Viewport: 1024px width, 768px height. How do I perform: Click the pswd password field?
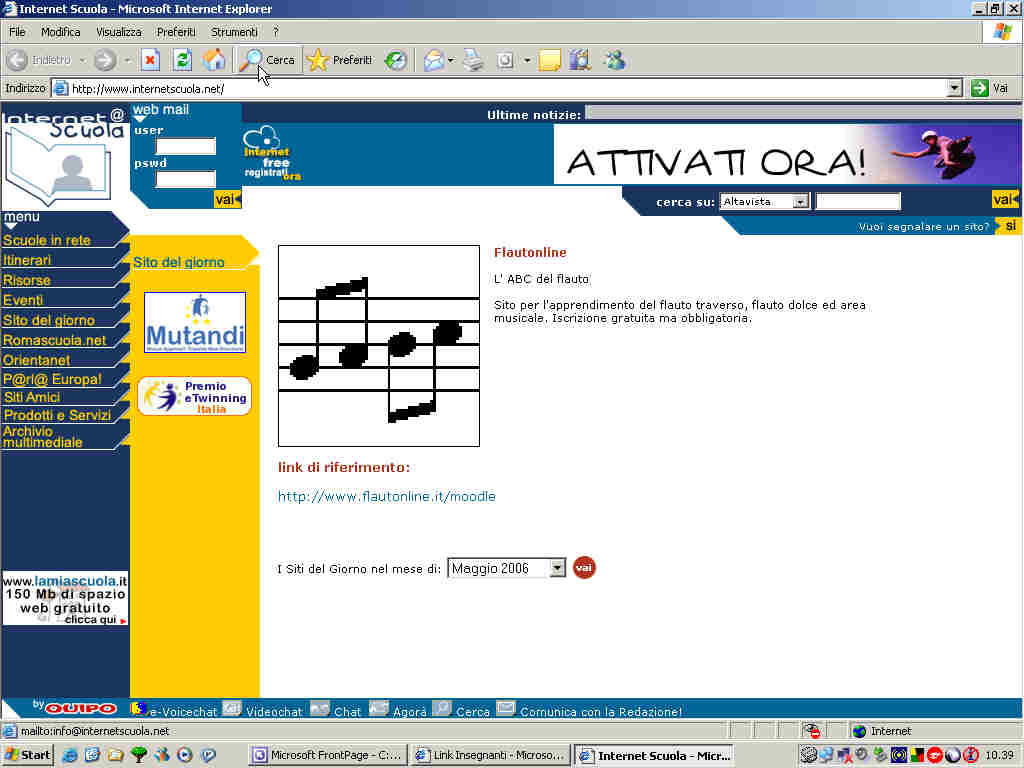coord(186,178)
